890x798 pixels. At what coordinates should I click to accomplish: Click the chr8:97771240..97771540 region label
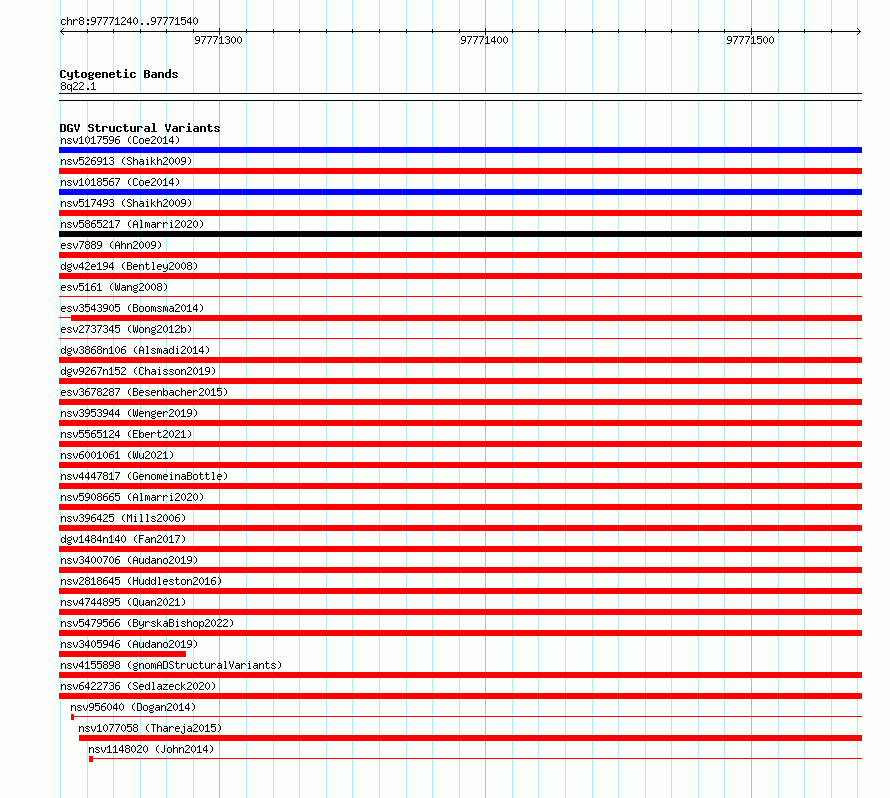pos(129,21)
